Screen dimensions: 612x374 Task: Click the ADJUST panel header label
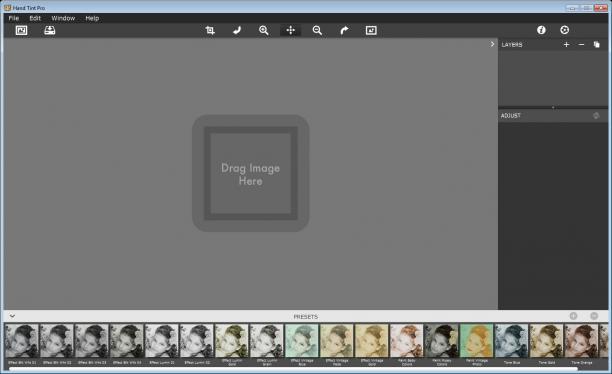511,116
